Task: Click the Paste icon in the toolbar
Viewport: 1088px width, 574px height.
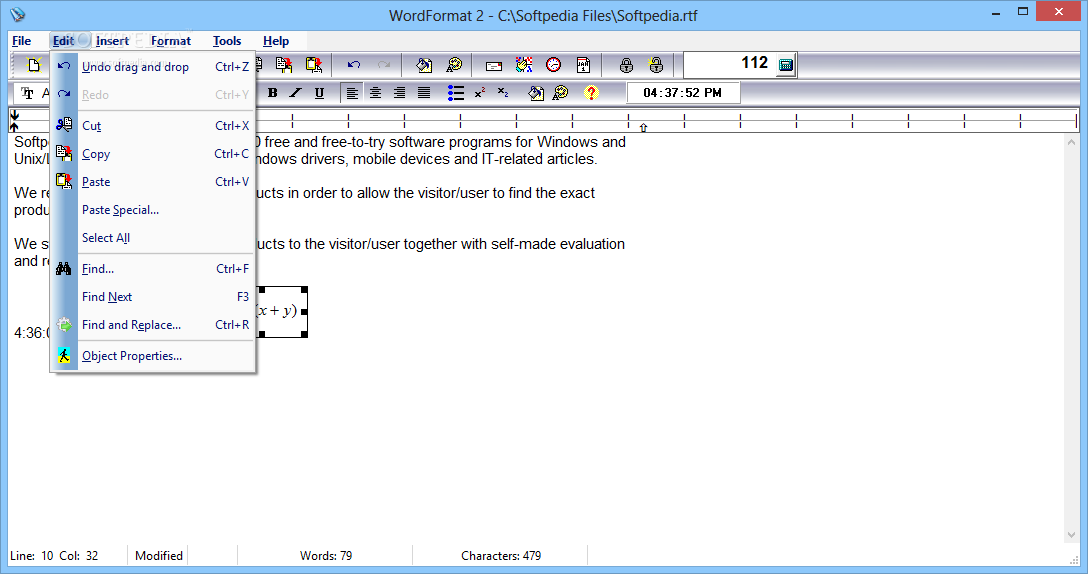Action: pos(314,65)
